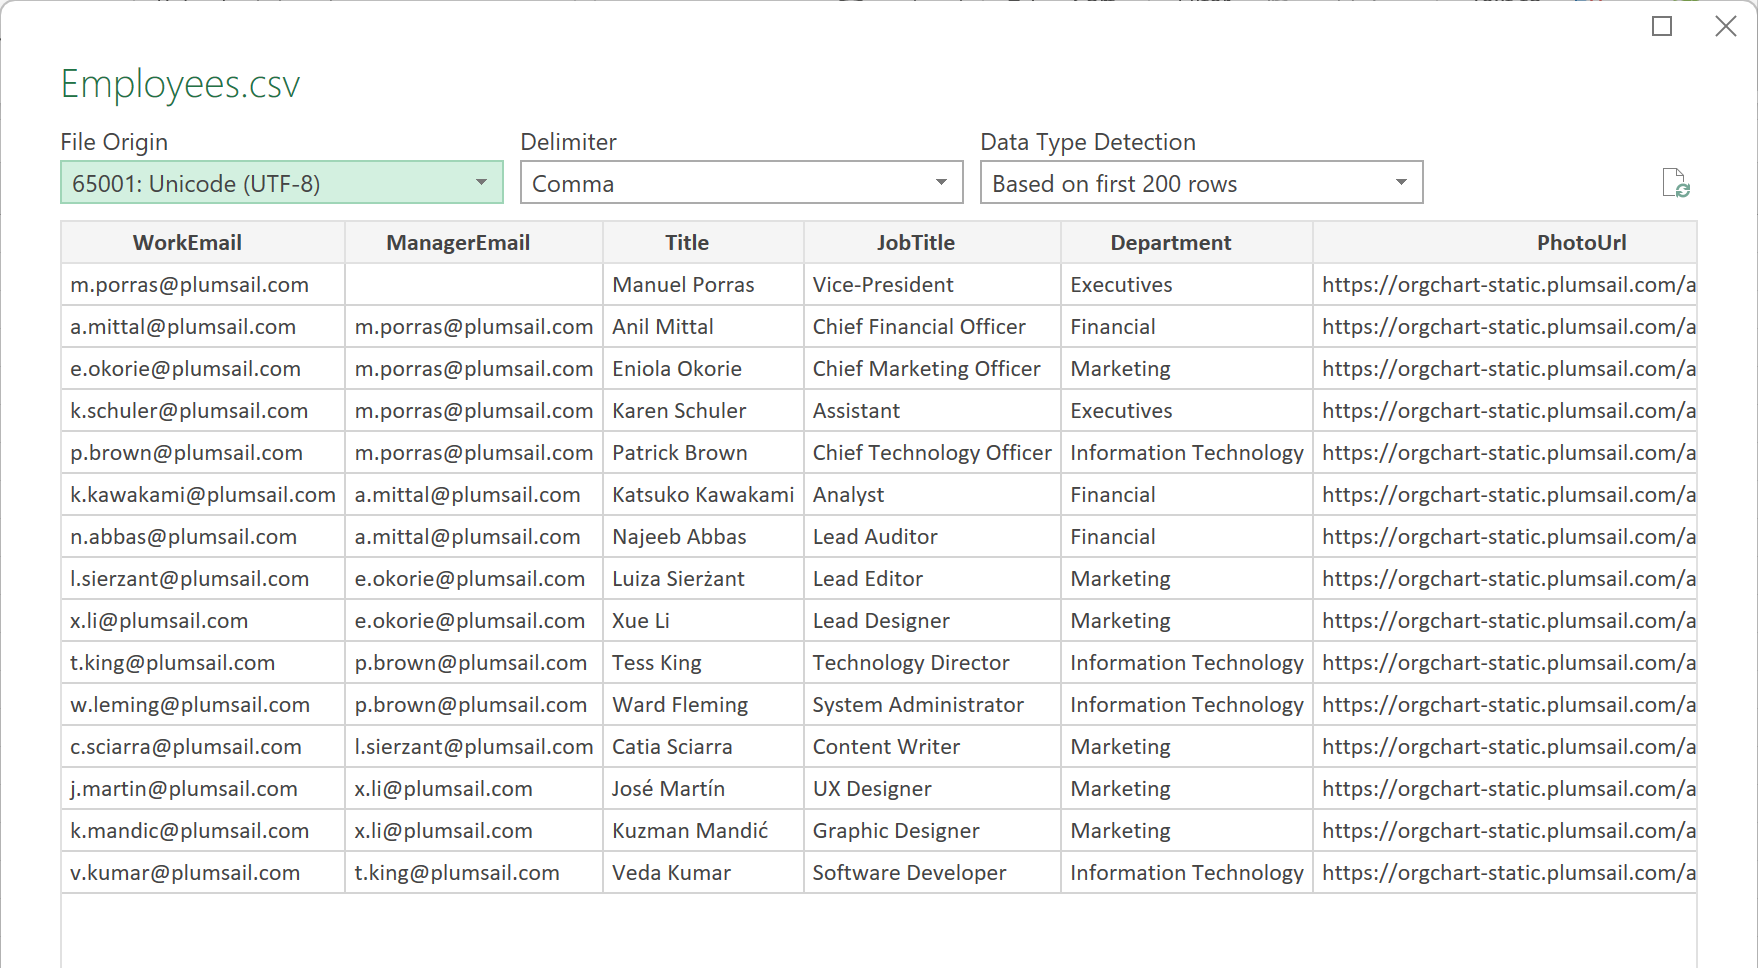Click the Lead Editor cell
1758x968 pixels.
point(933,579)
